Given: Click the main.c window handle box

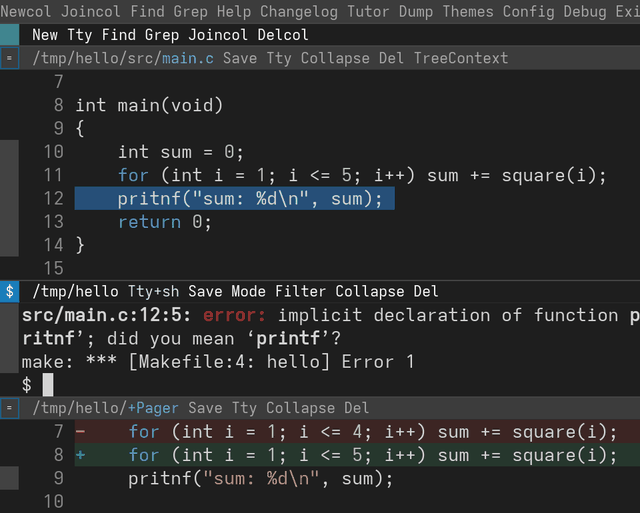Looking at the screenshot, I should (x=9, y=58).
